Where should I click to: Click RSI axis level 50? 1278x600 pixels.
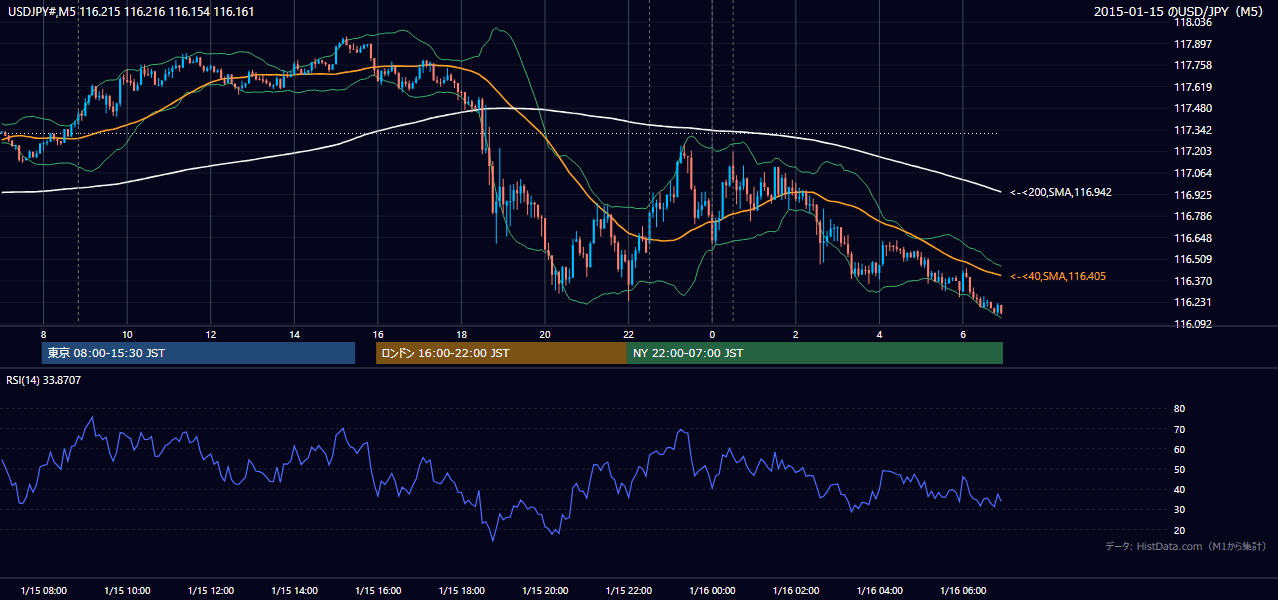tap(1179, 469)
